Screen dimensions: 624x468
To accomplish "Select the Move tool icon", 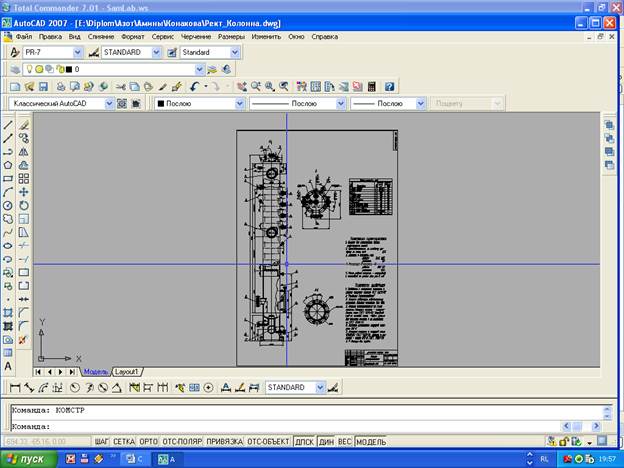I will click(23, 191).
